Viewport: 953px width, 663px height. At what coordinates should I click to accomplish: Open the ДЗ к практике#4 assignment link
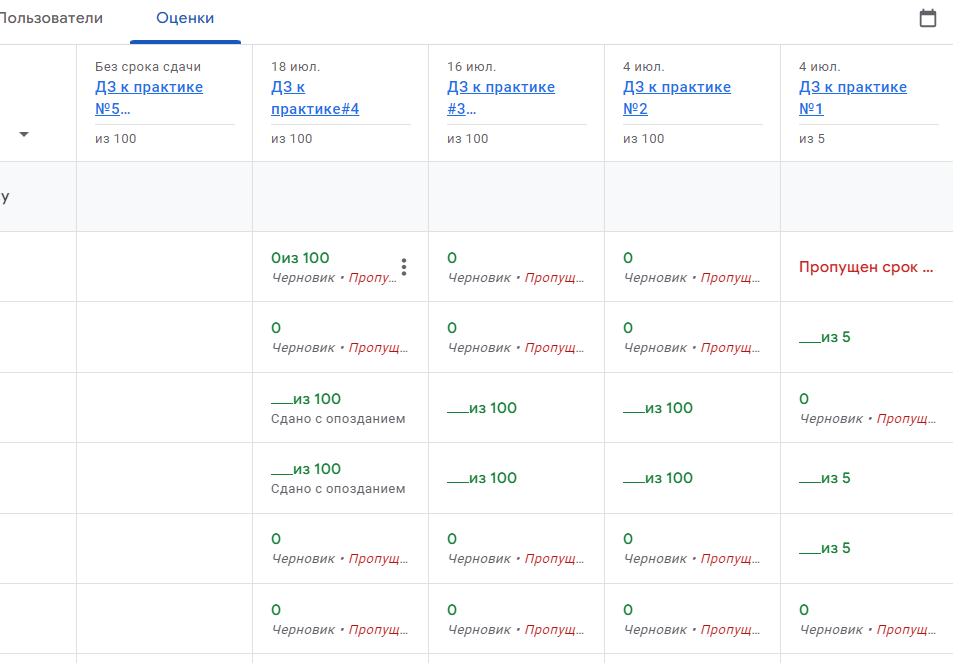pyautogui.click(x=315, y=98)
